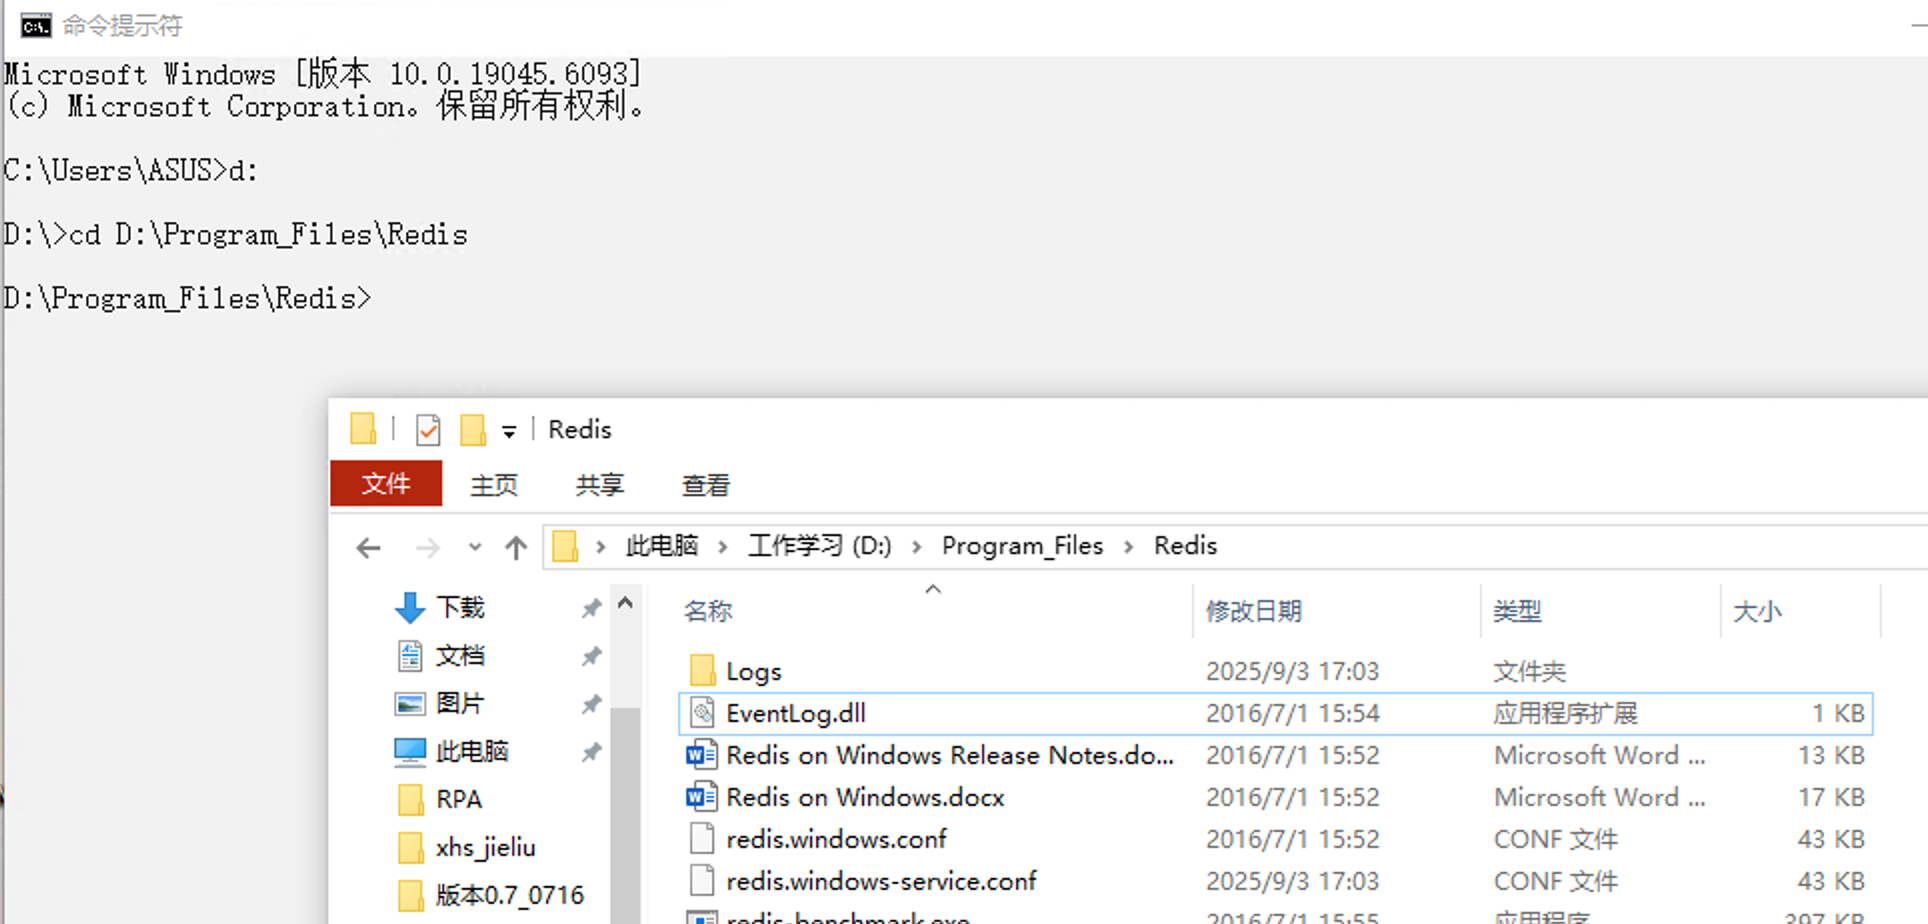Screen dimensions: 1928x924
Task: Click Word icon of Redis on Windows.docx
Action: [702, 796]
